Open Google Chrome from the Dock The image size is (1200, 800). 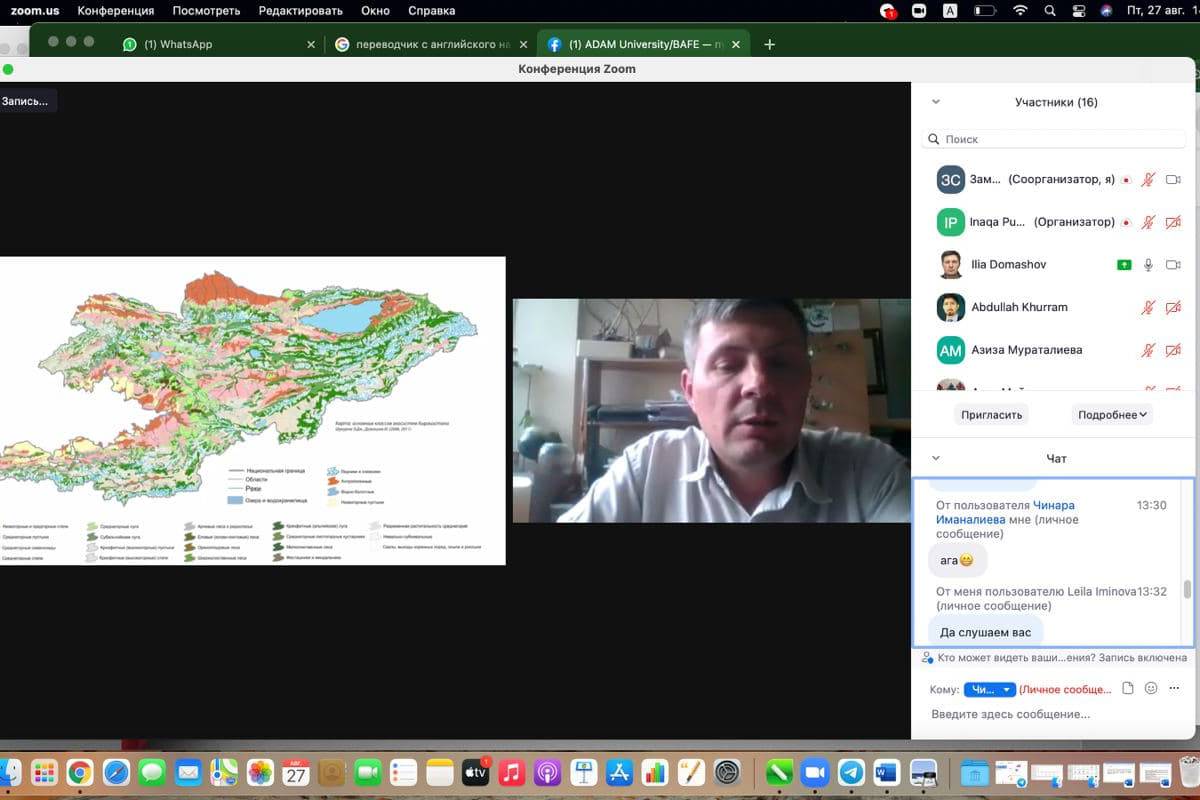click(80, 772)
